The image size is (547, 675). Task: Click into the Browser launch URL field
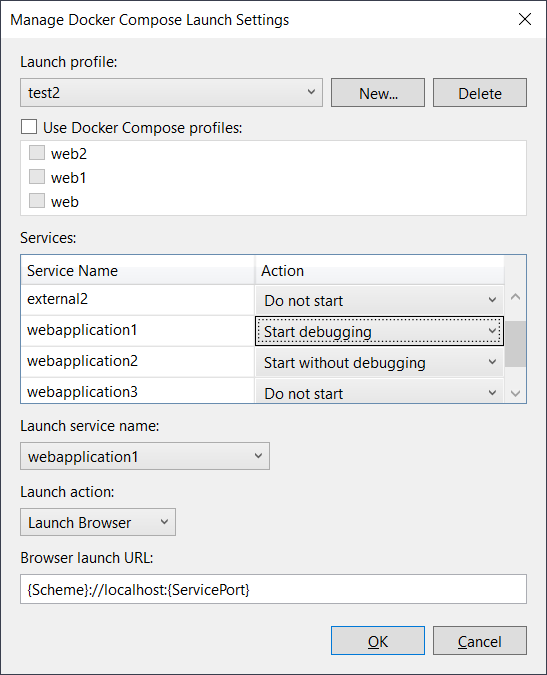273,589
